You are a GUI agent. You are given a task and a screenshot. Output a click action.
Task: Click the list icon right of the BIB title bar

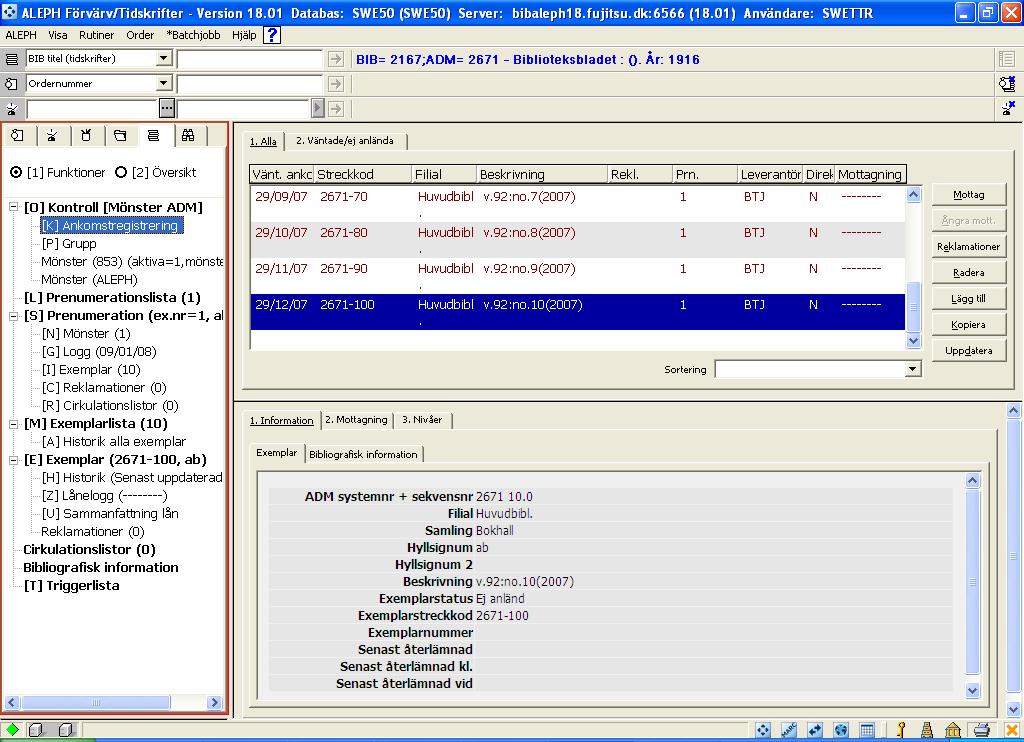pyautogui.click(x=1007, y=59)
